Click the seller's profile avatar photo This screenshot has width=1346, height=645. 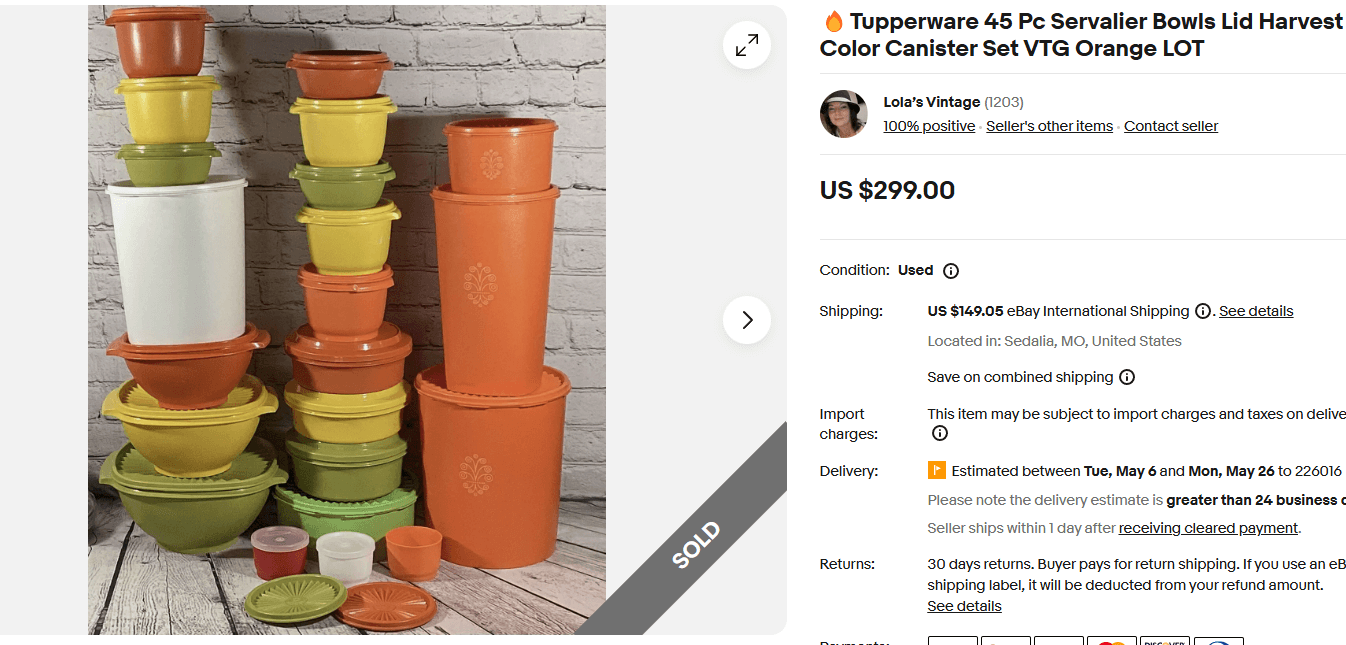[843, 113]
